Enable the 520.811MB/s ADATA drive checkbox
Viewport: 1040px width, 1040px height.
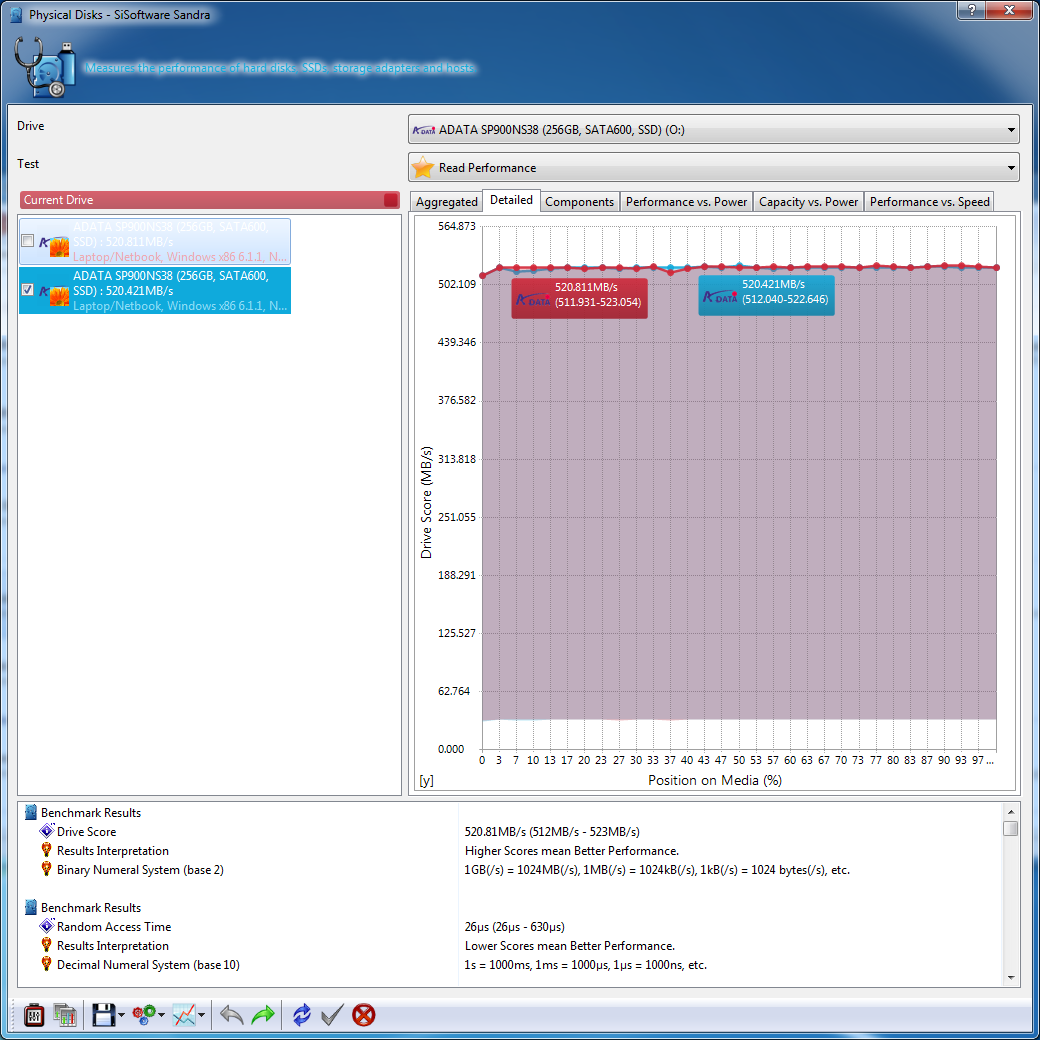click(28, 241)
